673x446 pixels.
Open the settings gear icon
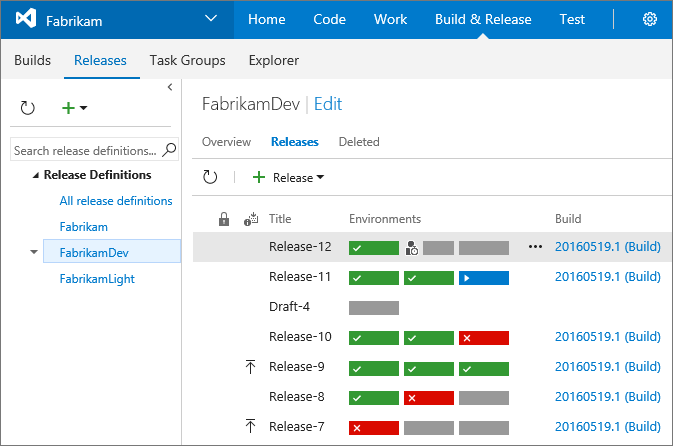tap(649, 19)
